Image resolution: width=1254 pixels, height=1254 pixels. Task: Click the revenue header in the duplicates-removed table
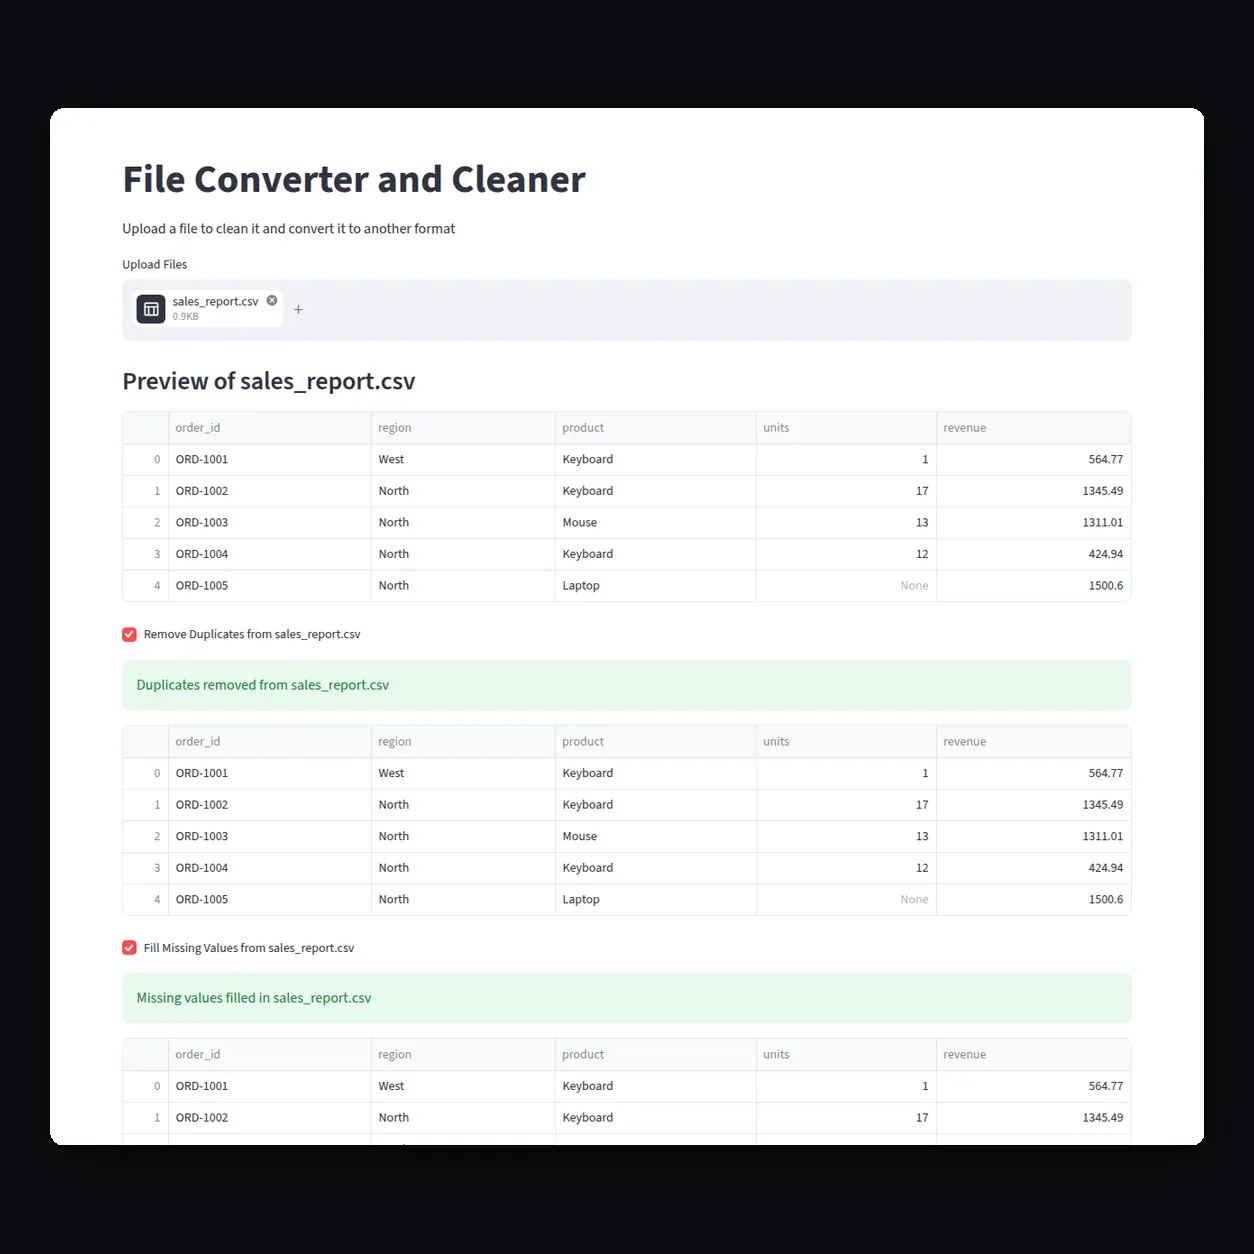(x=1033, y=742)
